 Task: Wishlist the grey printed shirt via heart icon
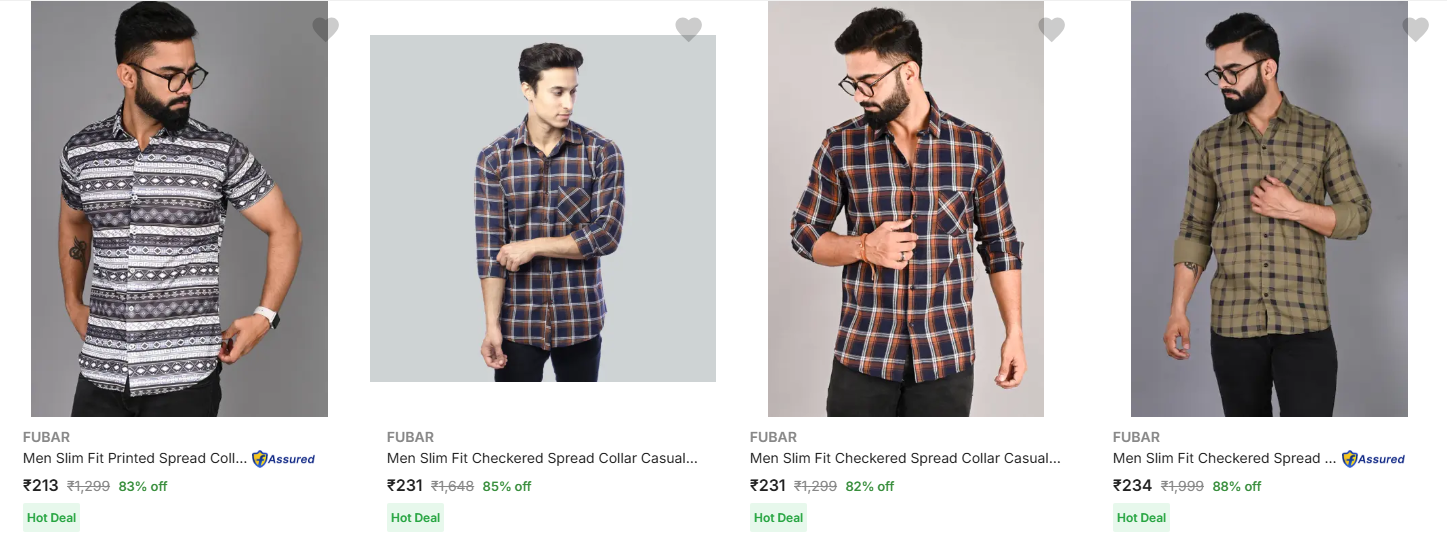[x=325, y=29]
